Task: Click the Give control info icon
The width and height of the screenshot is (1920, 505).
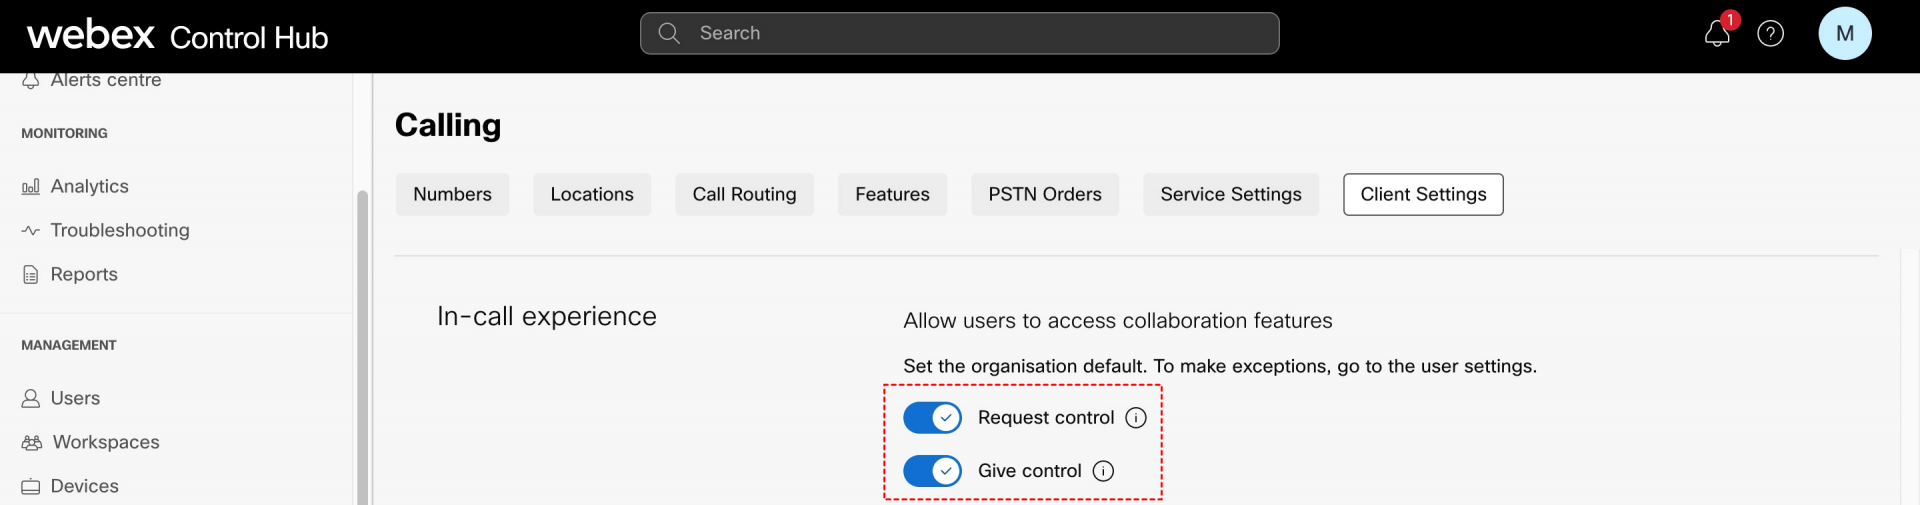Action: click(x=1103, y=471)
